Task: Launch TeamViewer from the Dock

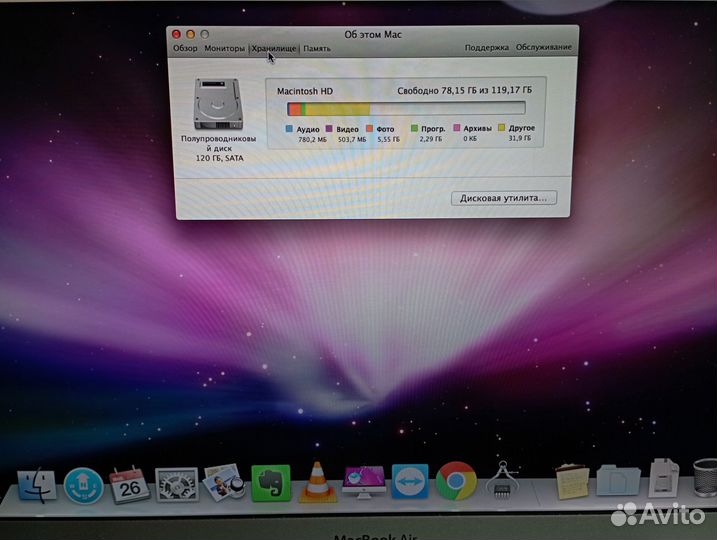Action: [410, 481]
